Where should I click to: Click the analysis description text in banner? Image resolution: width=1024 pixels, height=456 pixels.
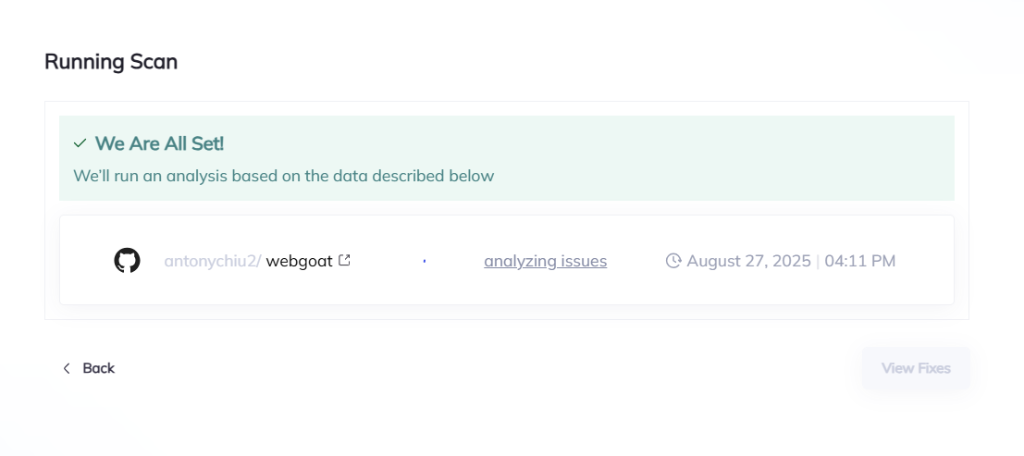point(284,176)
